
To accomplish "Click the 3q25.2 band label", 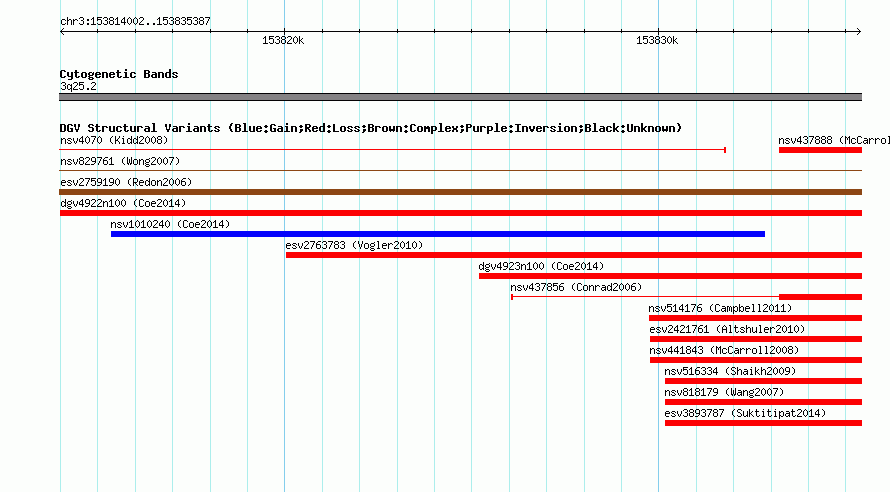I will pos(78,86).
